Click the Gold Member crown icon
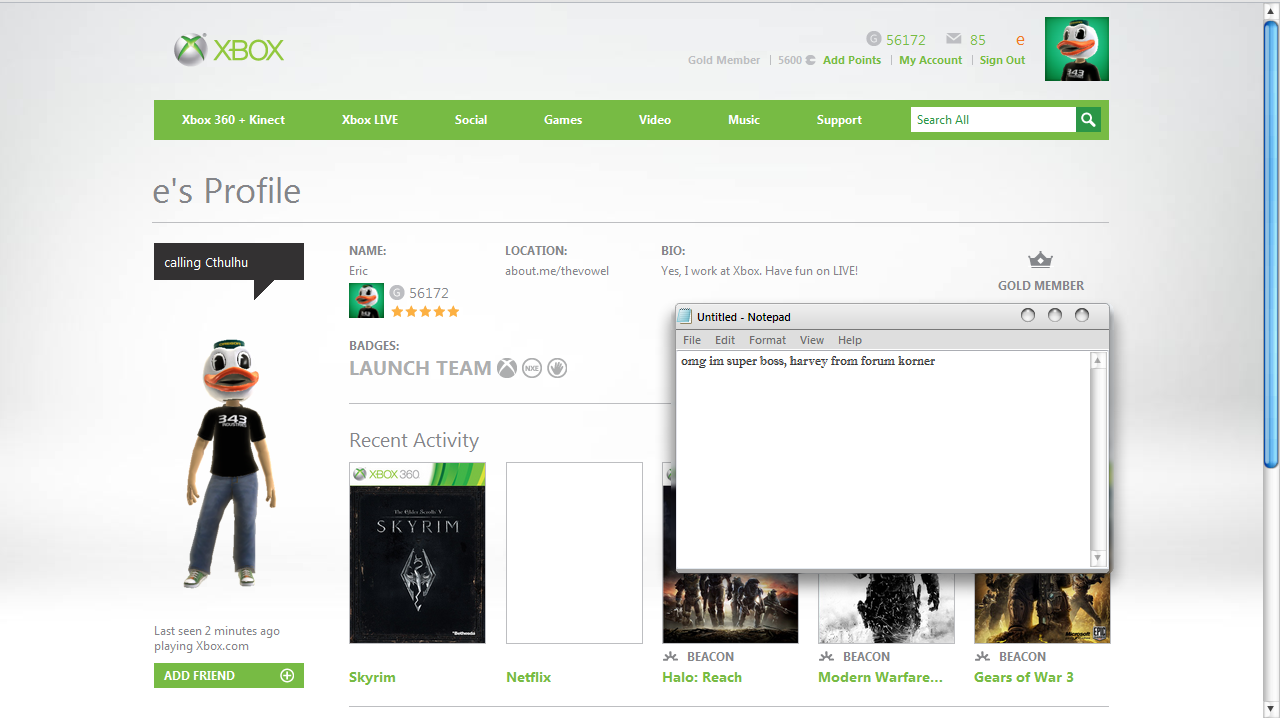 tap(1041, 260)
